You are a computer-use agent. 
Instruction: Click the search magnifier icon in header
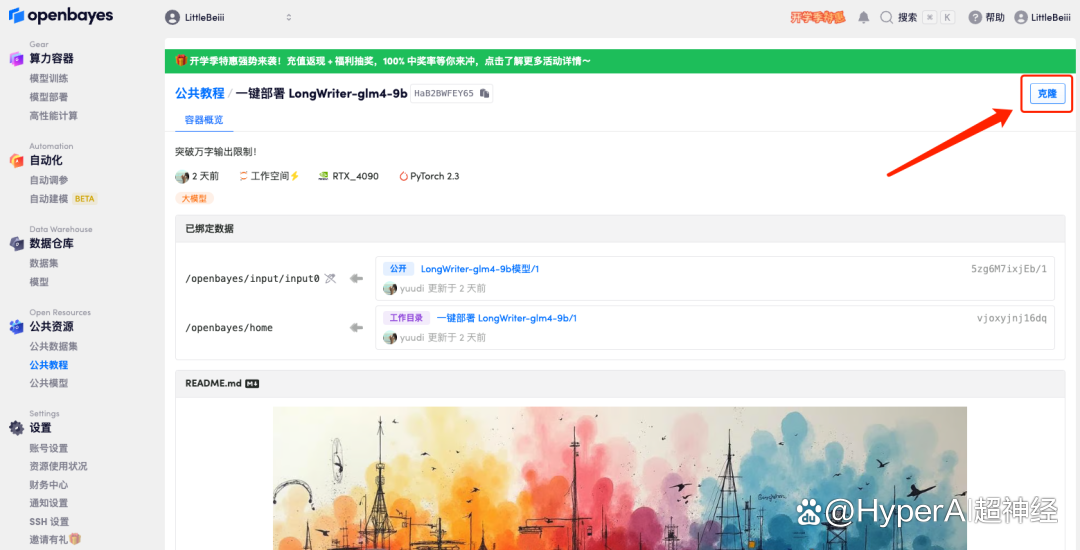point(886,18)
